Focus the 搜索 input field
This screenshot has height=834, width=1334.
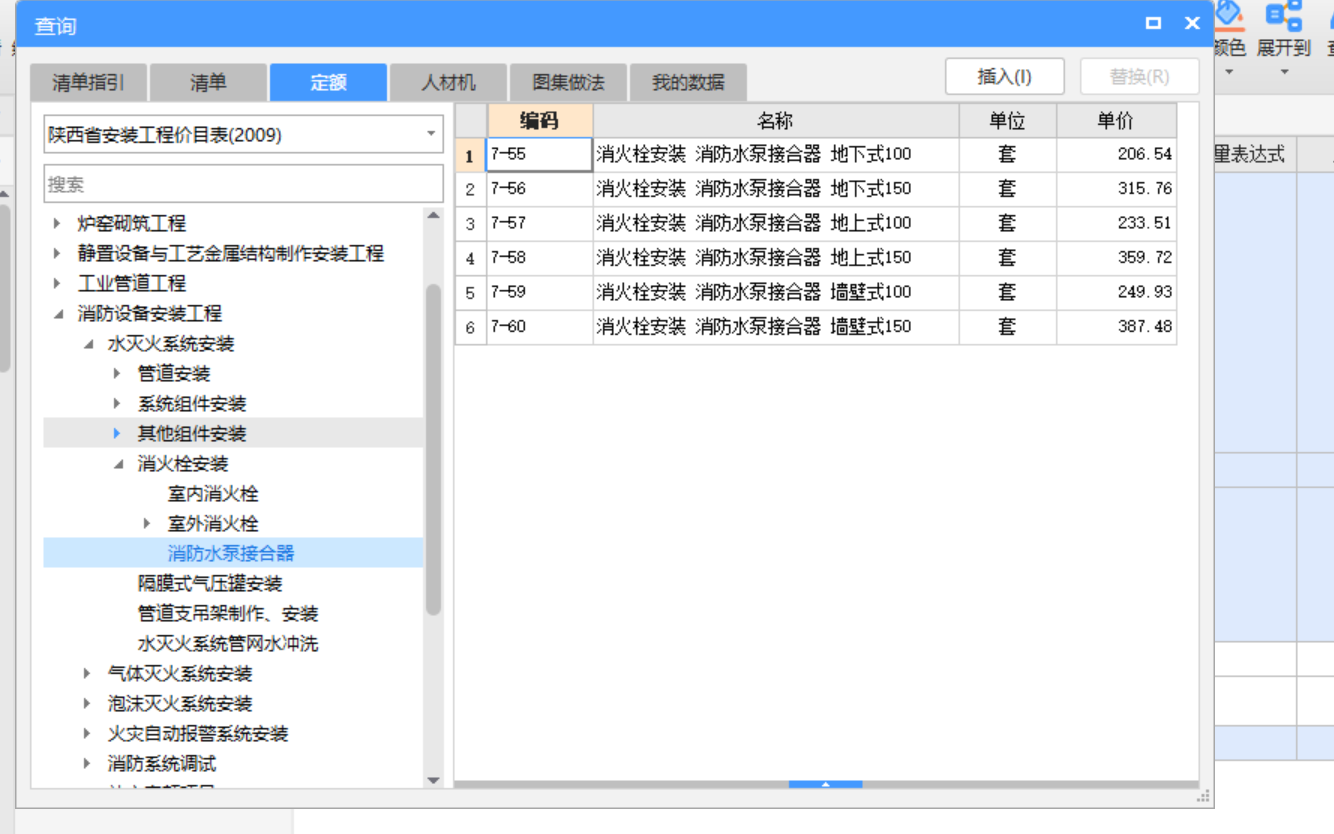coord(243,184)
